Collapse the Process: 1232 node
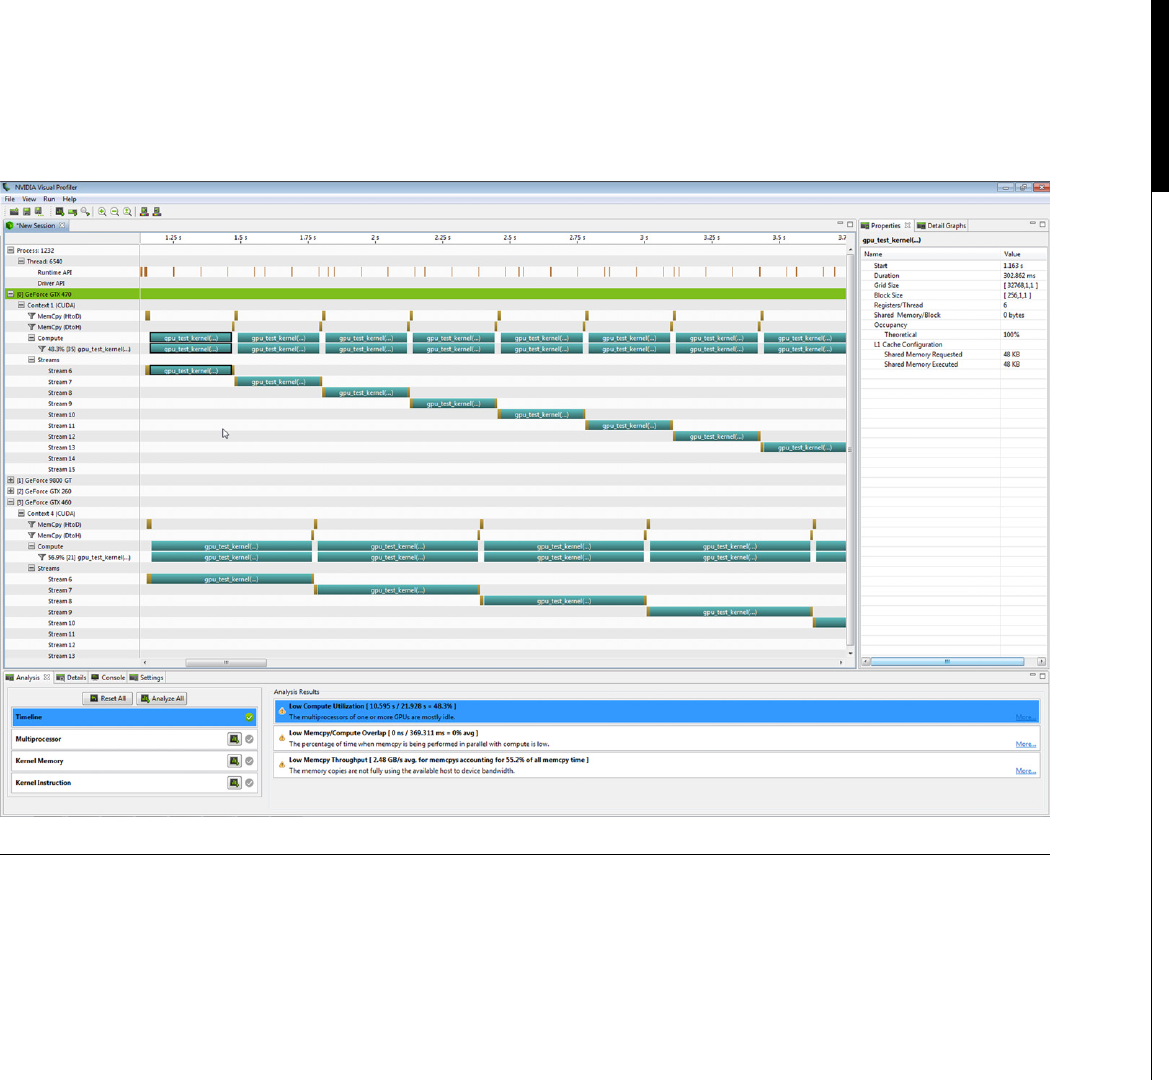 [10, 250]
